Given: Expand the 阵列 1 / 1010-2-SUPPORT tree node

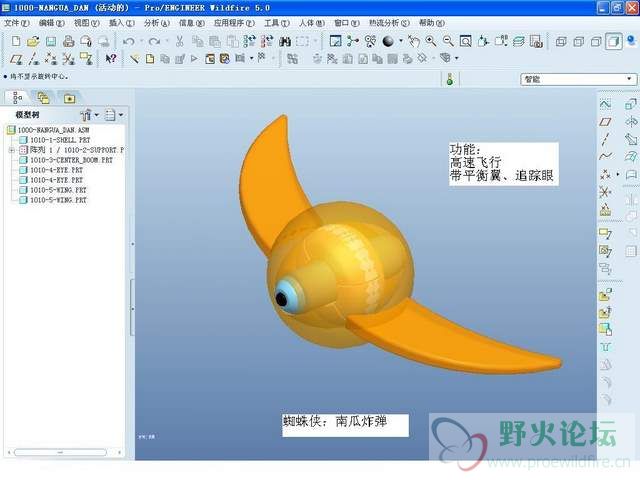Looking at the screenshot, I should [12, 150].
